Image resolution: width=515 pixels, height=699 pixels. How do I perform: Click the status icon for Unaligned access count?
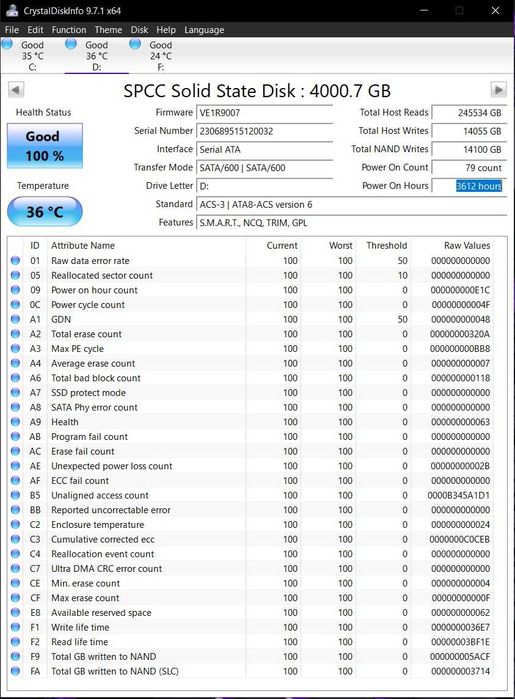(15, 495)
